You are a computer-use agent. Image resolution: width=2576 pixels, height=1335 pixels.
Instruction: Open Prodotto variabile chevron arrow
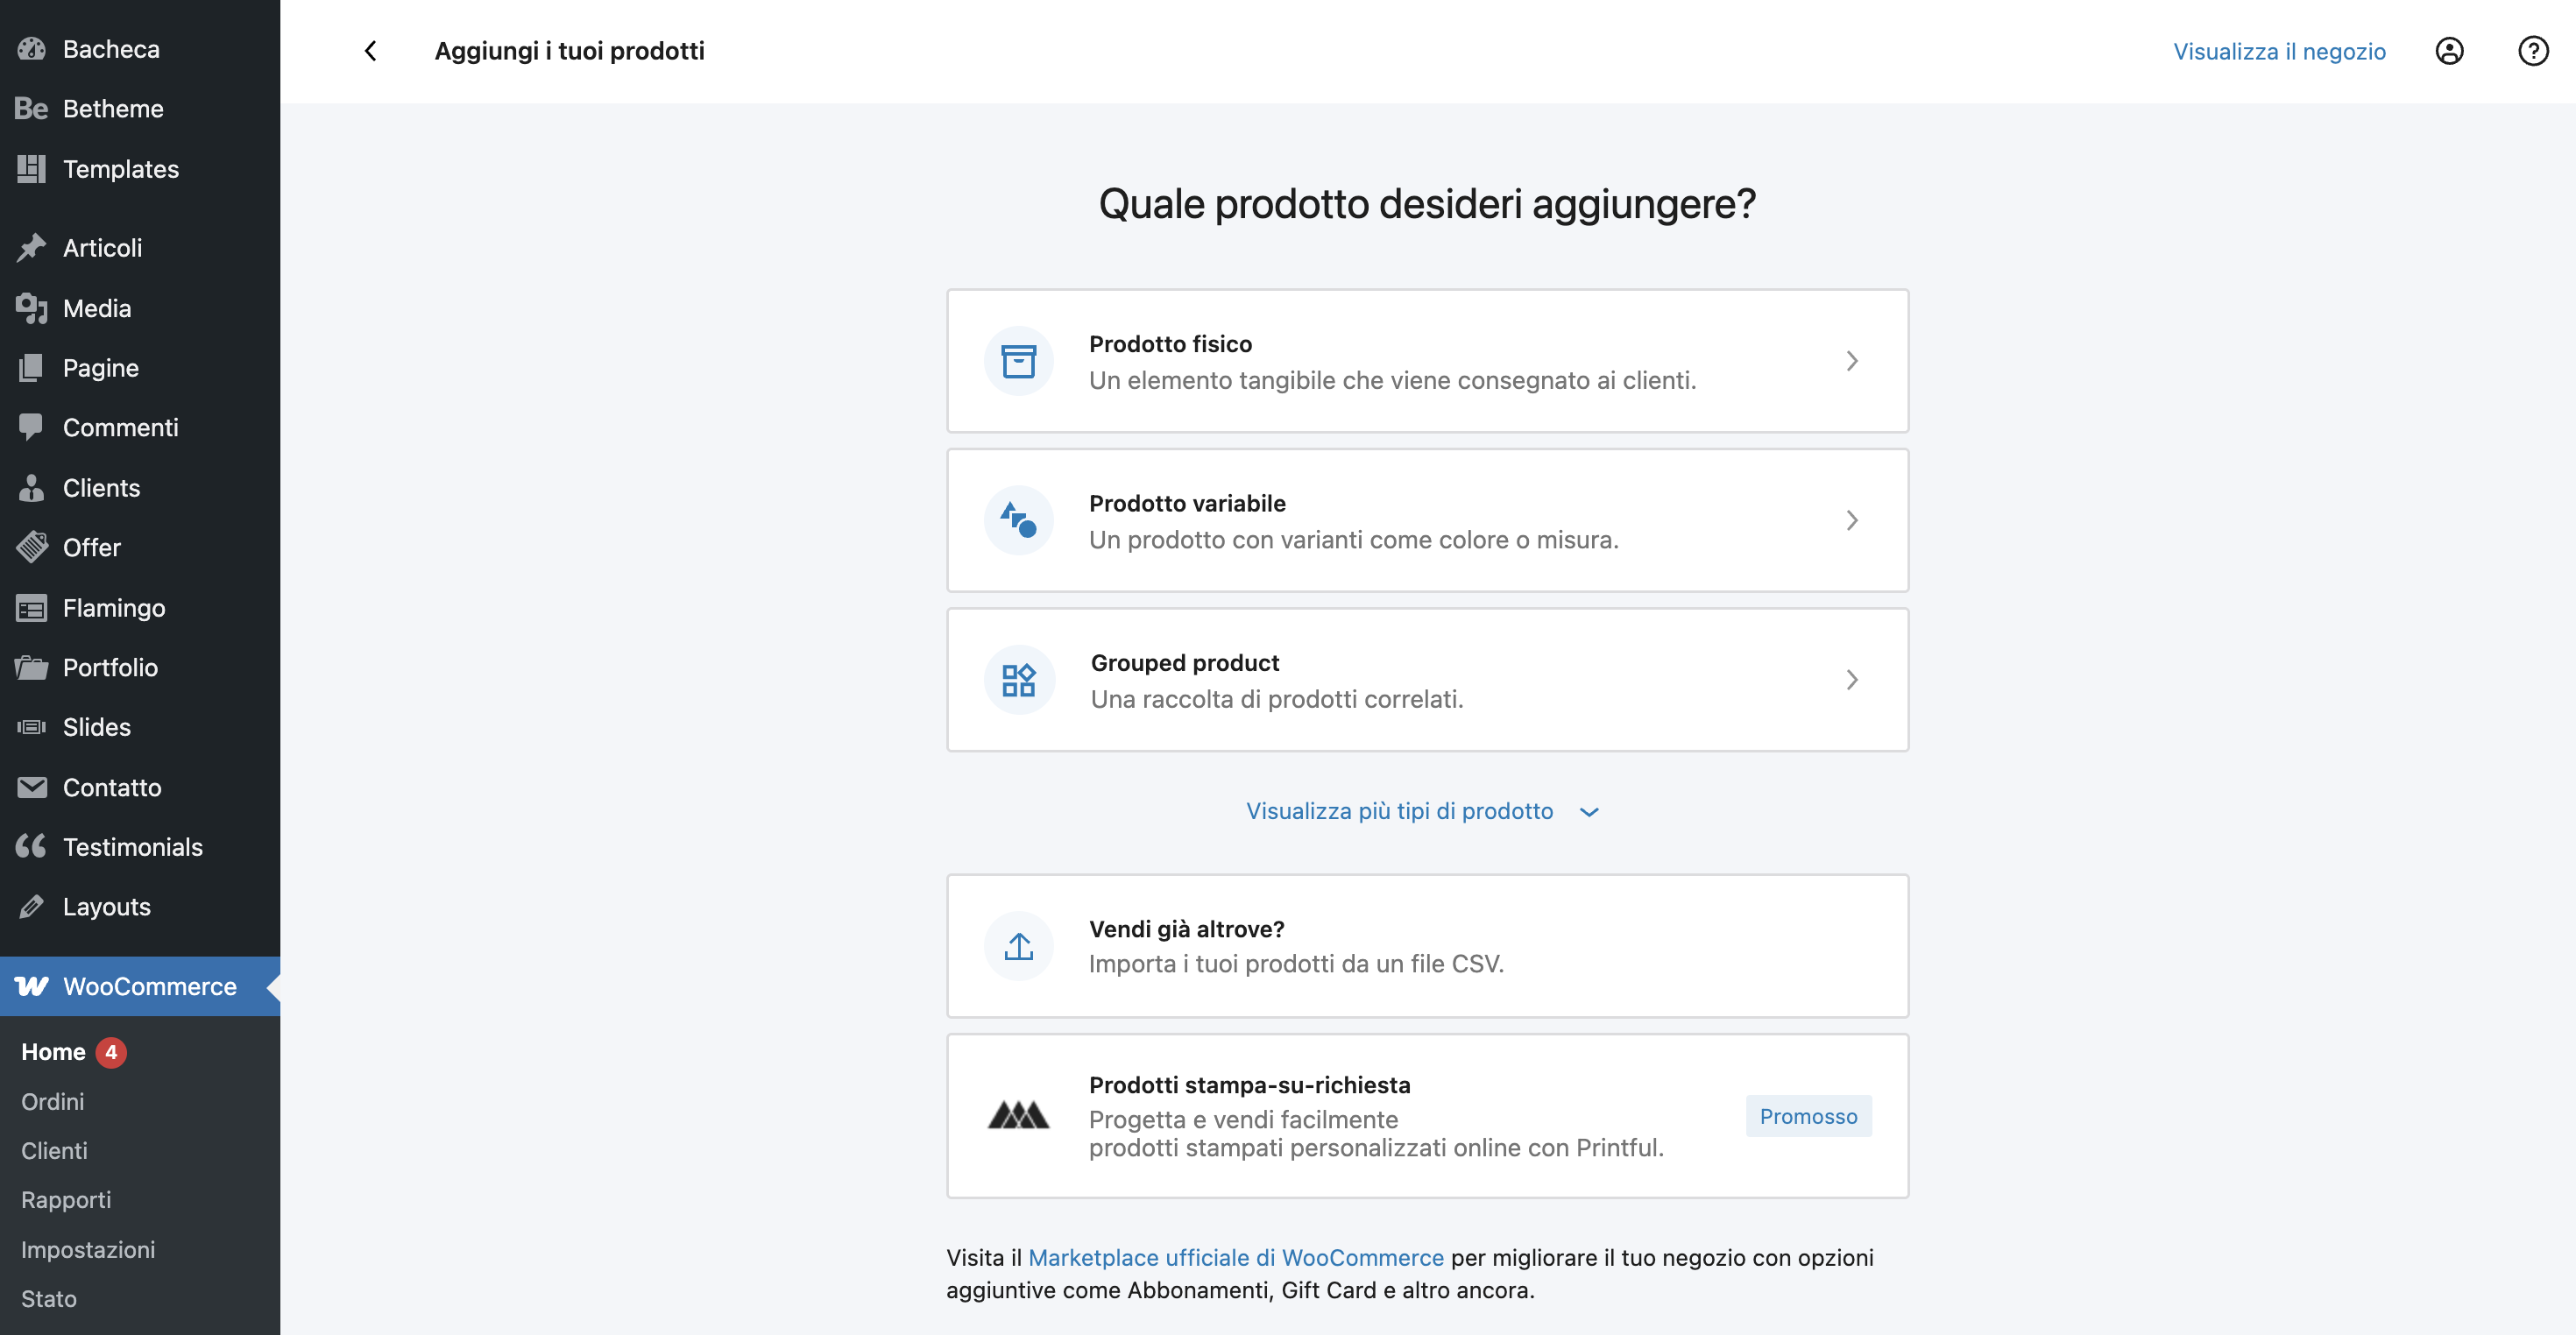point(1851,520)
